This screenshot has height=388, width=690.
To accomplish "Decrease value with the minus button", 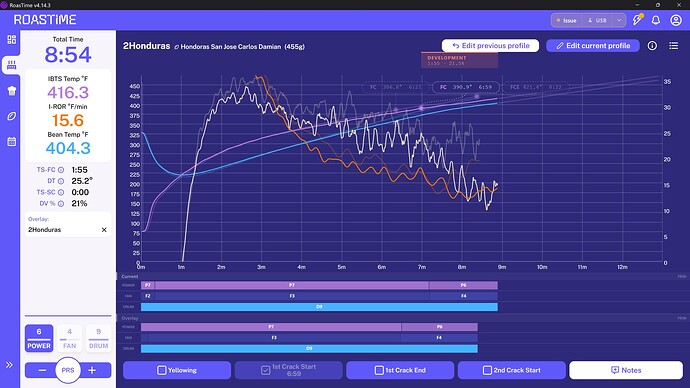I will coord(42,370).
